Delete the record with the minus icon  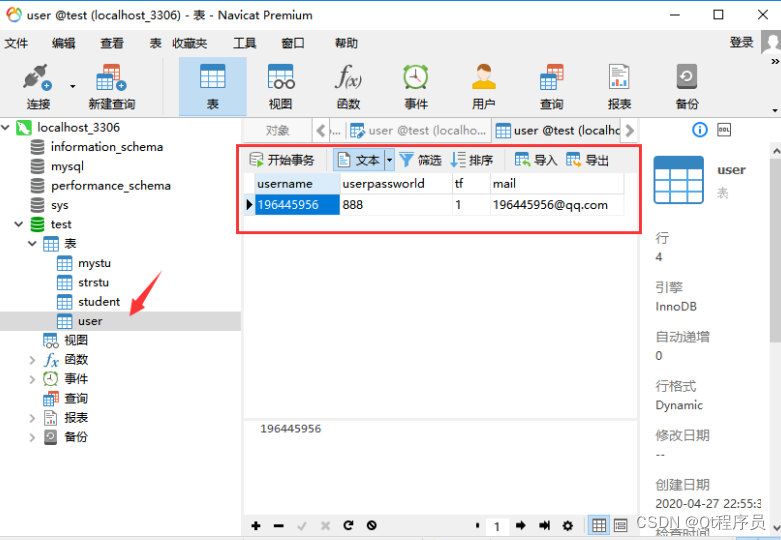(x=279, y=526)
